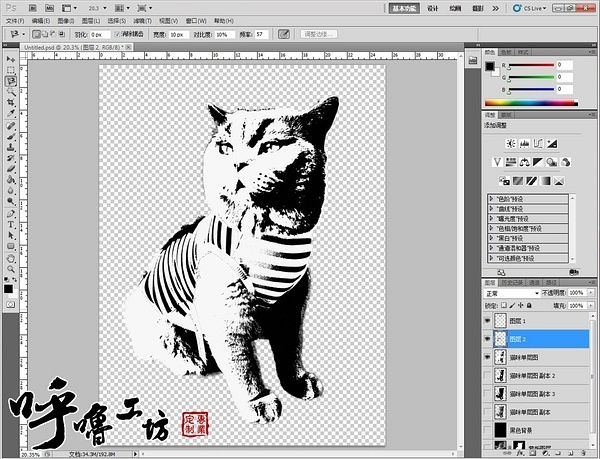The width and height of the screenshot is (600, 459).
Task: Click the color spectrum ramp bar
Action: tap(531, 103)
